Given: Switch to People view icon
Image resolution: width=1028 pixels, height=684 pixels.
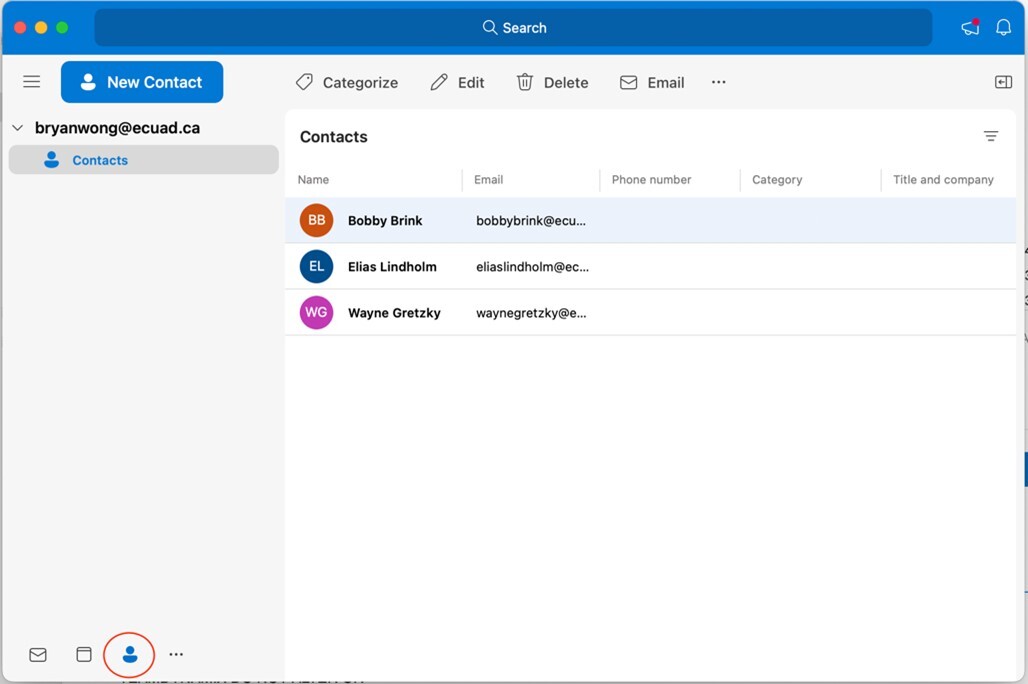Looking at the screenshot, I should click(130, 654).
